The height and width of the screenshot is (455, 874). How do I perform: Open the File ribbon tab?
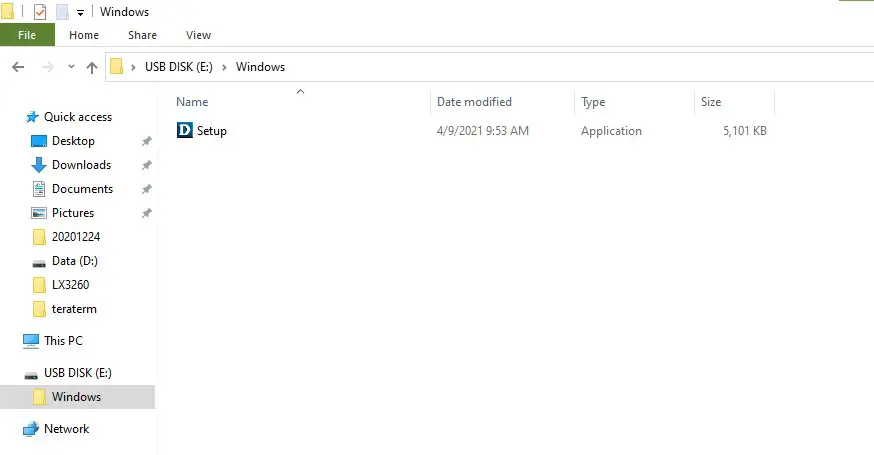pyautogui.click(x=27, y=35)
